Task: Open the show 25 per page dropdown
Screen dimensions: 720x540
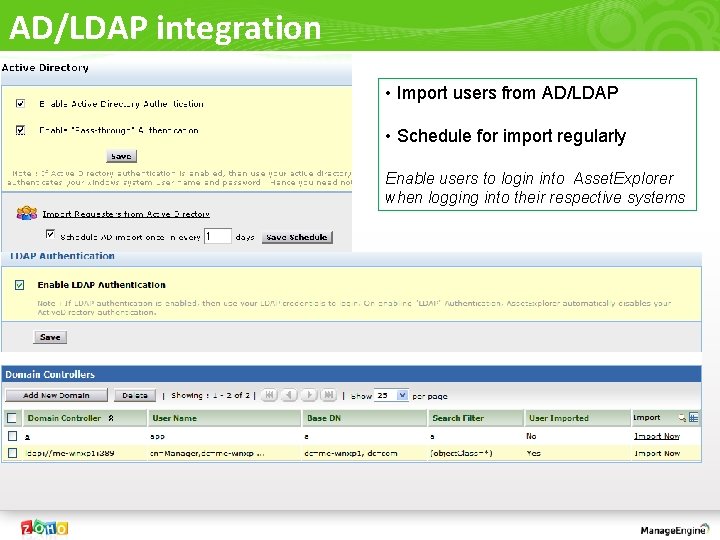Action: point(391,395)
